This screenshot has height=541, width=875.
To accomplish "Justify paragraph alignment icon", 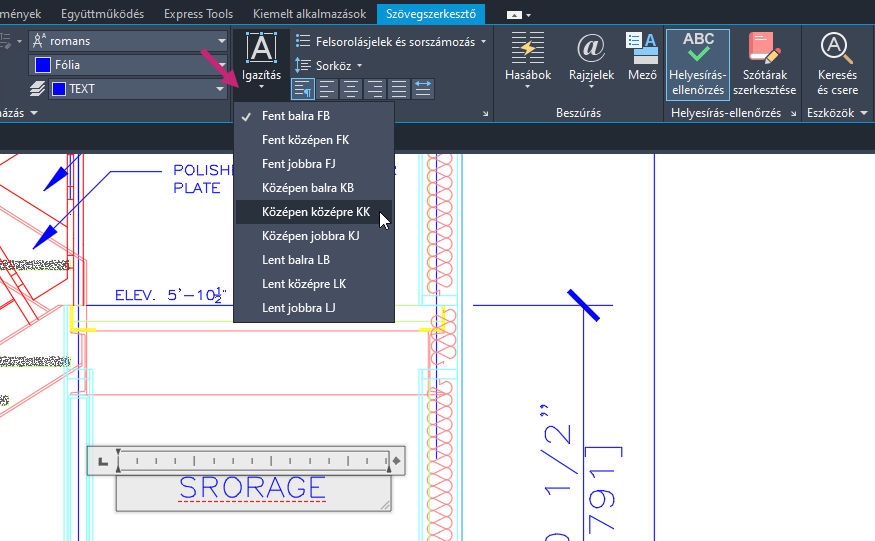I will click(398, 89).
